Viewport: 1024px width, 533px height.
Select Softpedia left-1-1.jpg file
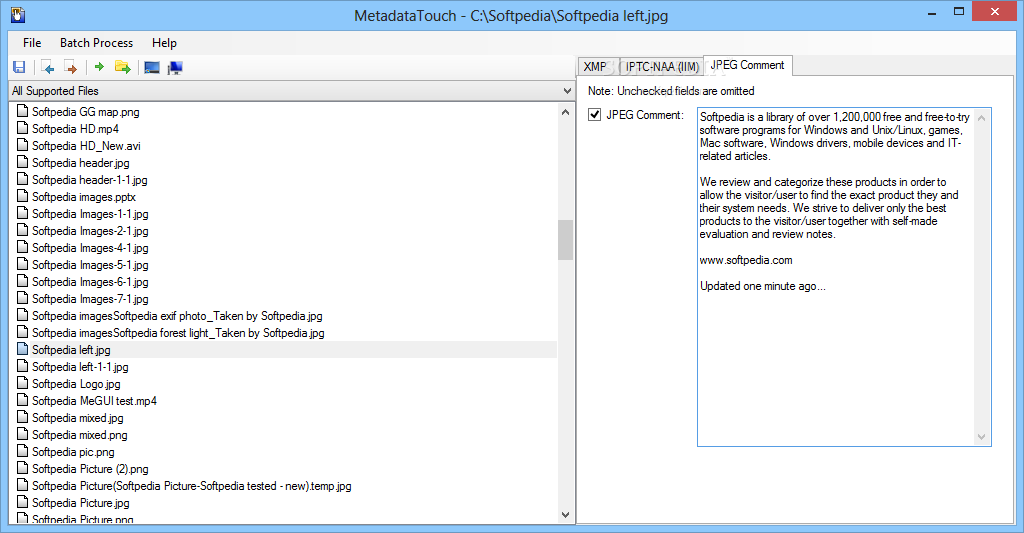(x=80, y=366)
